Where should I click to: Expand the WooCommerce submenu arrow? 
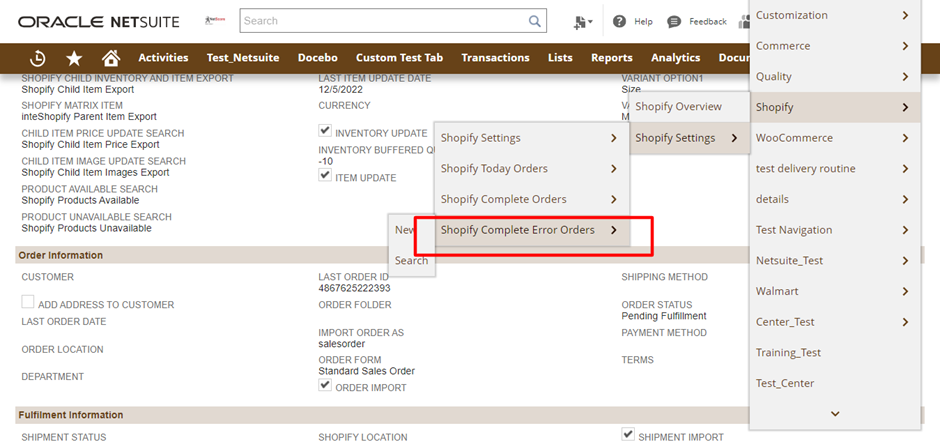[x=905, y=138]
